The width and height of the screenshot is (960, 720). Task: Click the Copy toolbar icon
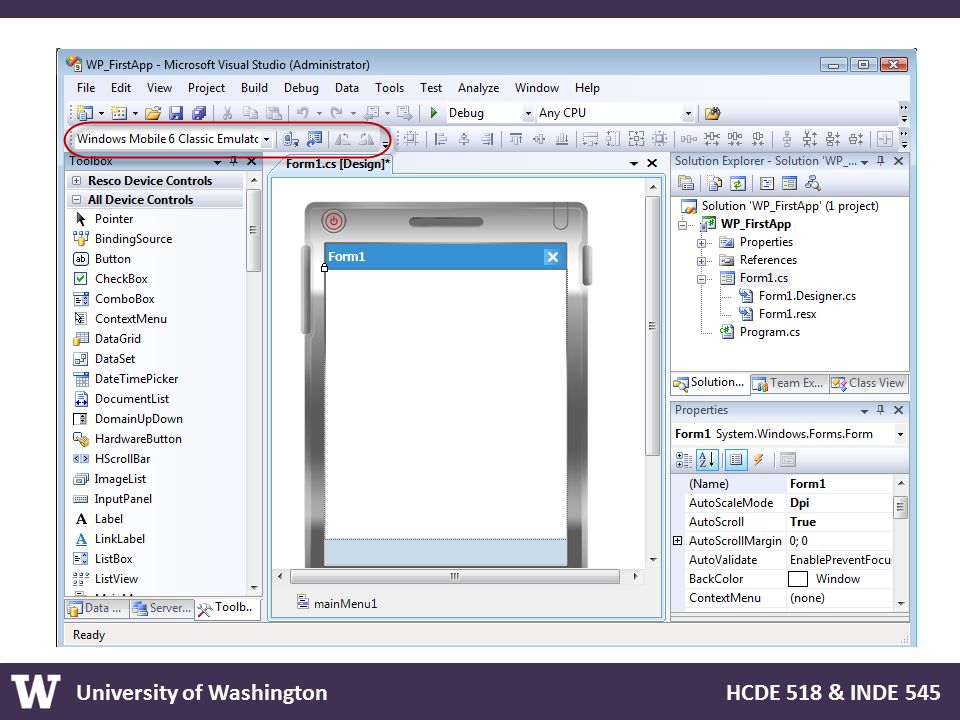(250, 113)
